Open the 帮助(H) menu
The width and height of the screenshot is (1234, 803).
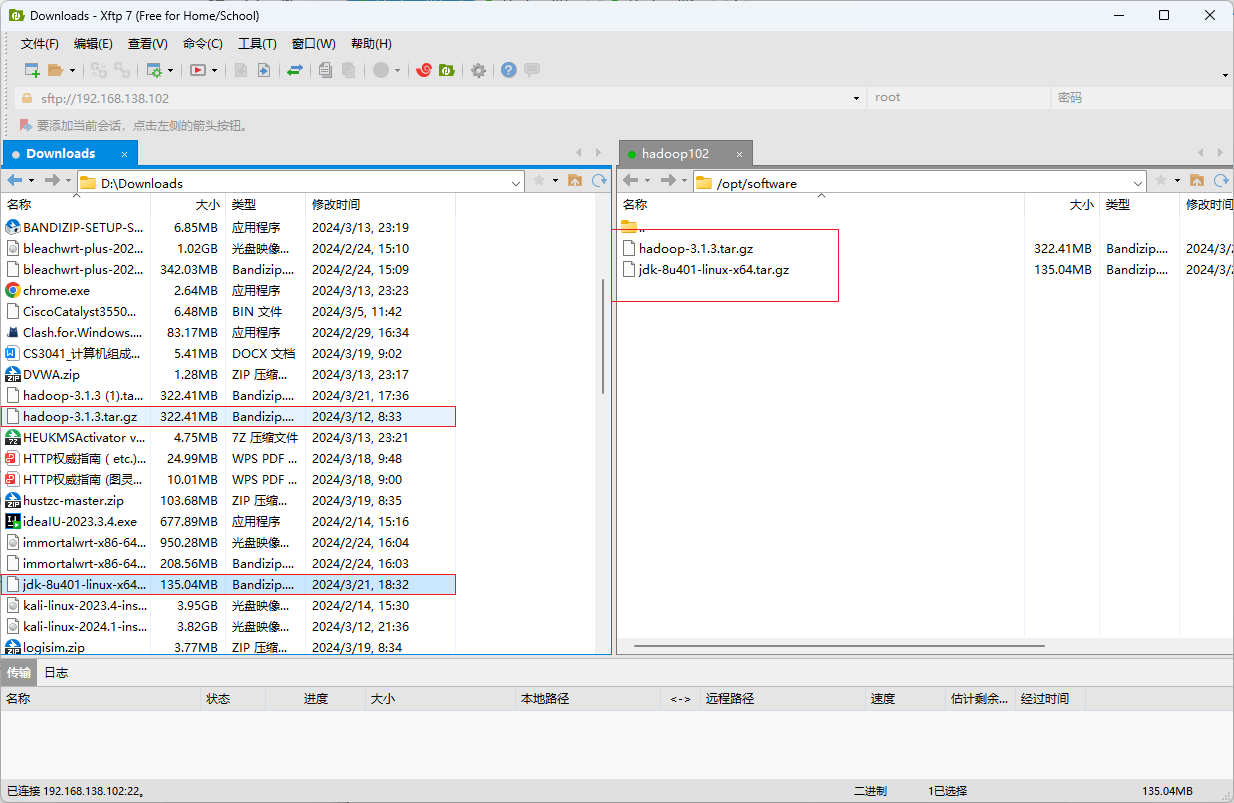371,44
